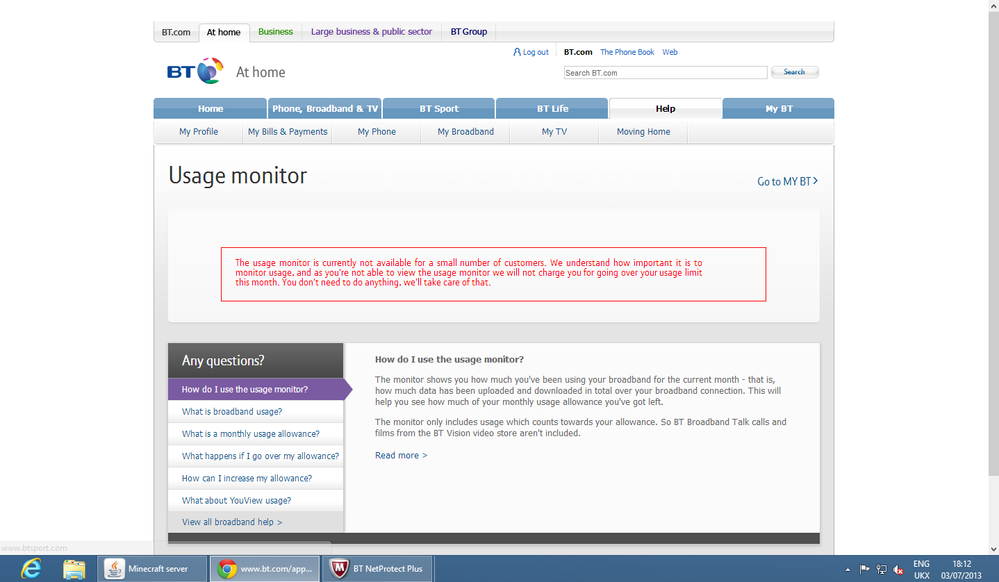Click the Action Center flag icon

coord(865,569)
